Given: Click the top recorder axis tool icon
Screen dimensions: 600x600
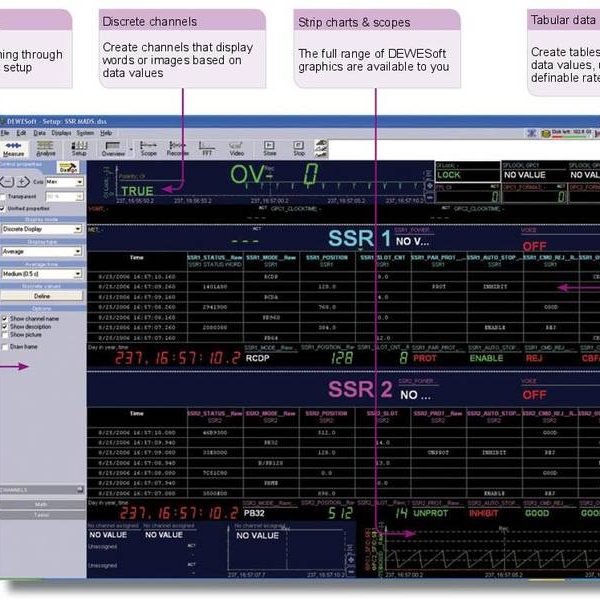Looking at the screenshot, I should 430,186.
